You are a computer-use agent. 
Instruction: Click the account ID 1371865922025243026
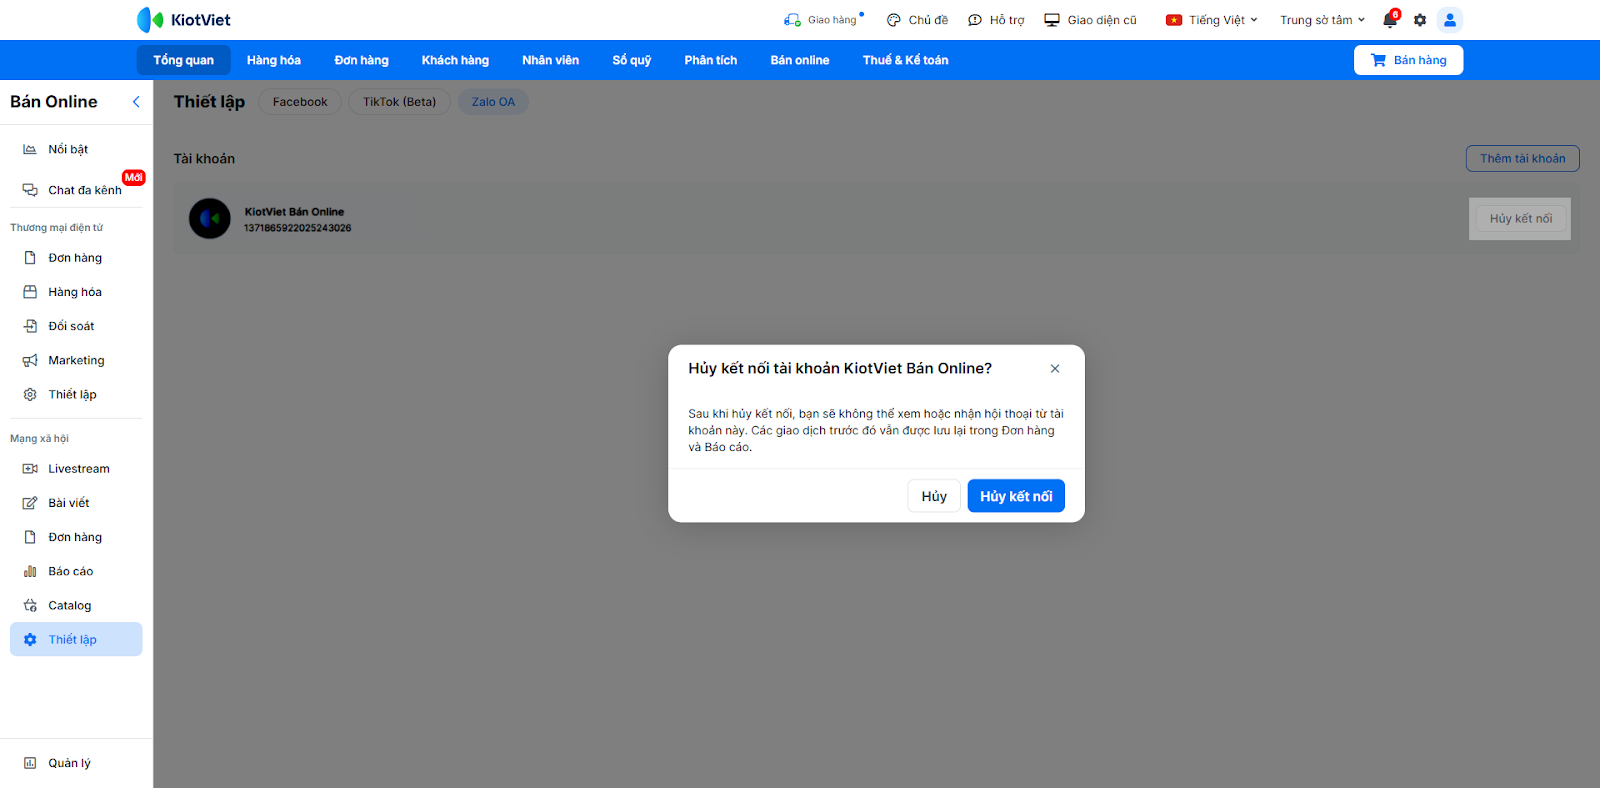click(298, 228)
